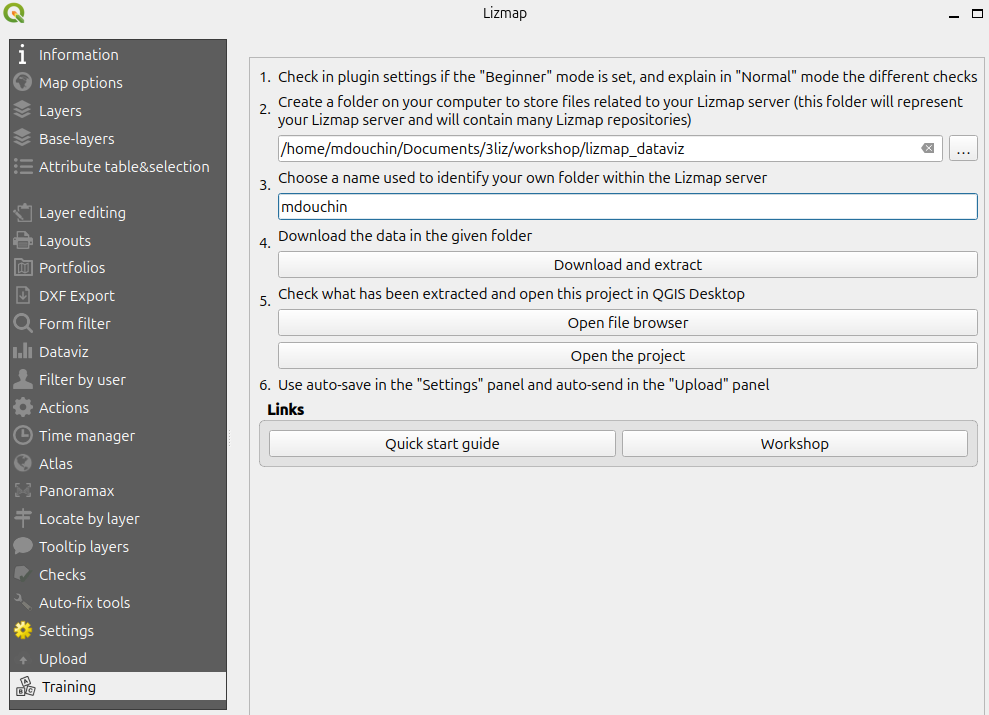Minimize the Lizmap window
This screenshot has width=989, height=715.
[954, 14]
